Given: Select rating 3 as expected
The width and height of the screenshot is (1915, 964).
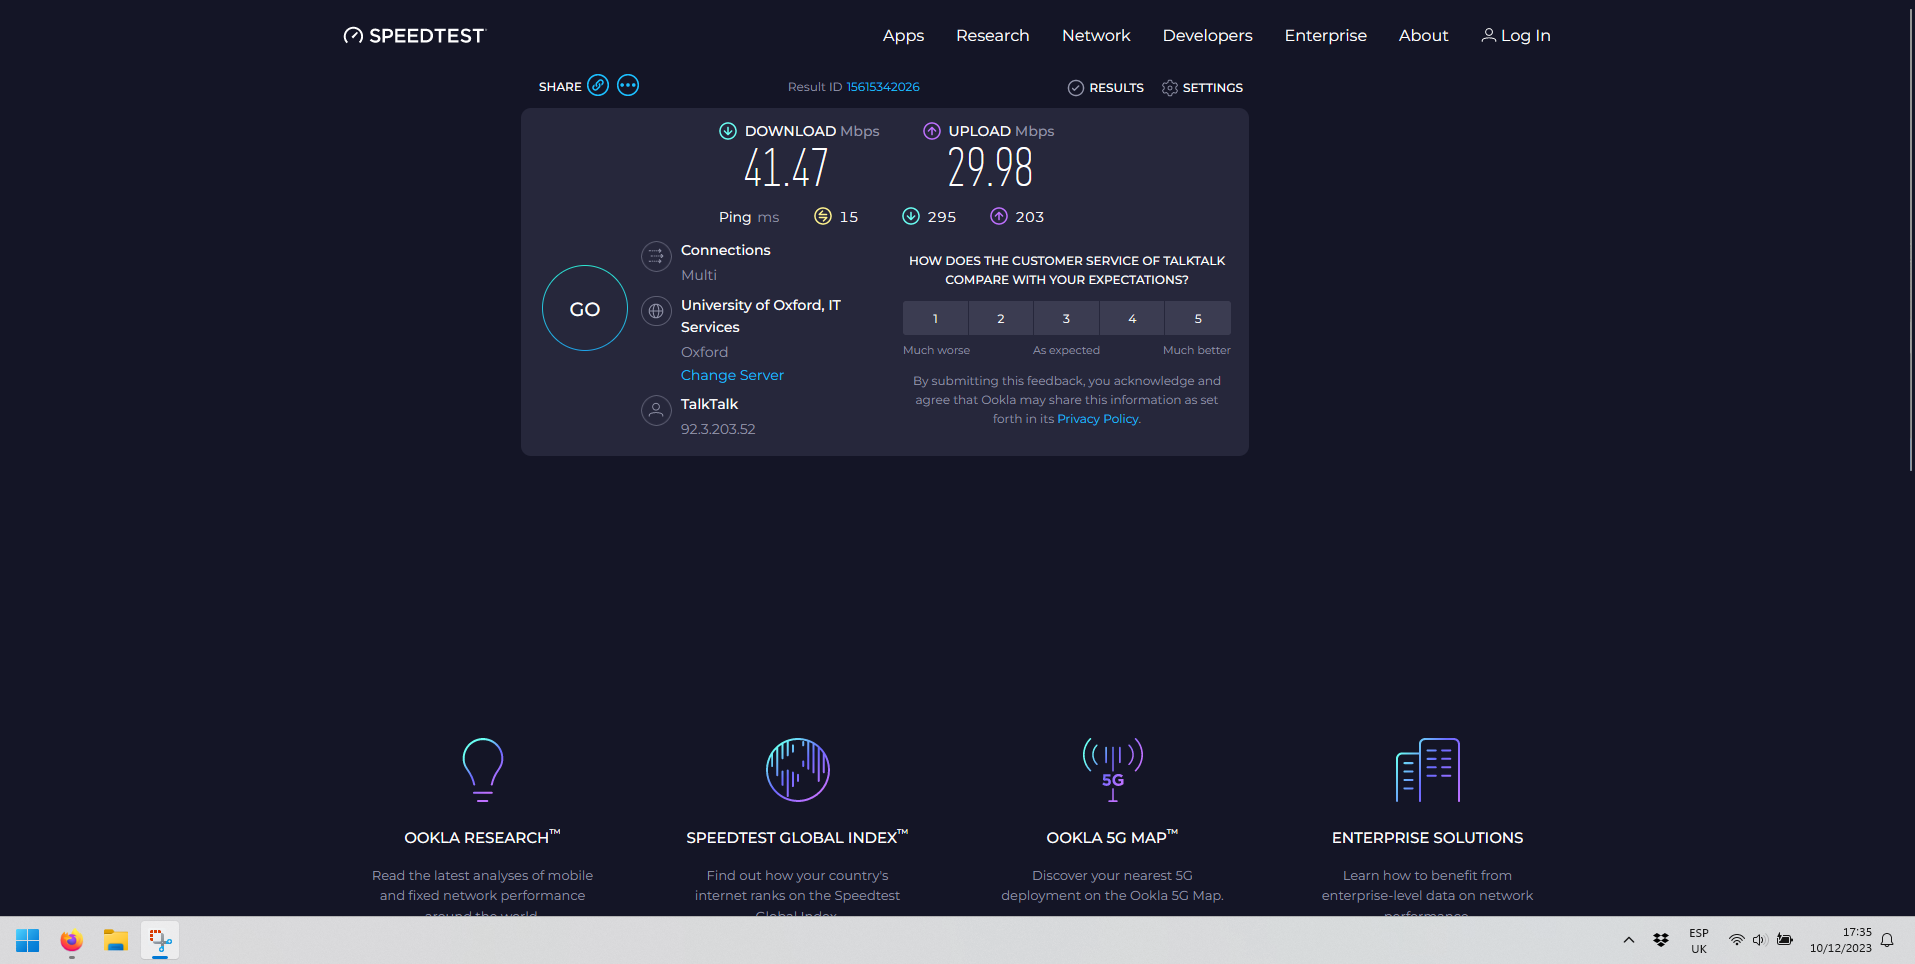Looking at the screenshot, I should [1066, 318].
